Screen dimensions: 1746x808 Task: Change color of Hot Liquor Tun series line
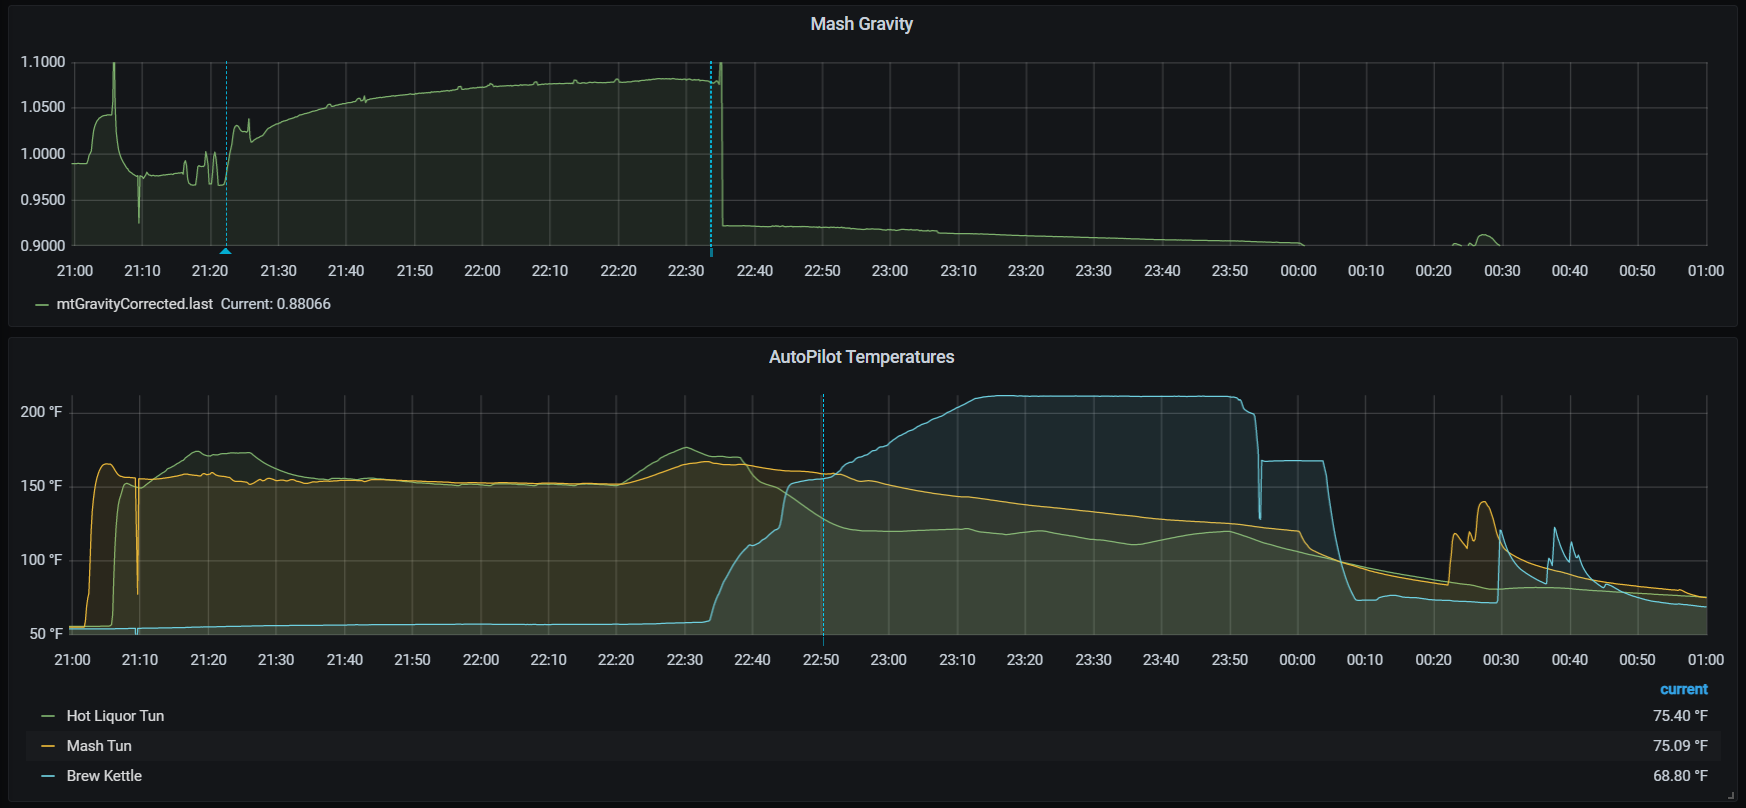(48, 716)
